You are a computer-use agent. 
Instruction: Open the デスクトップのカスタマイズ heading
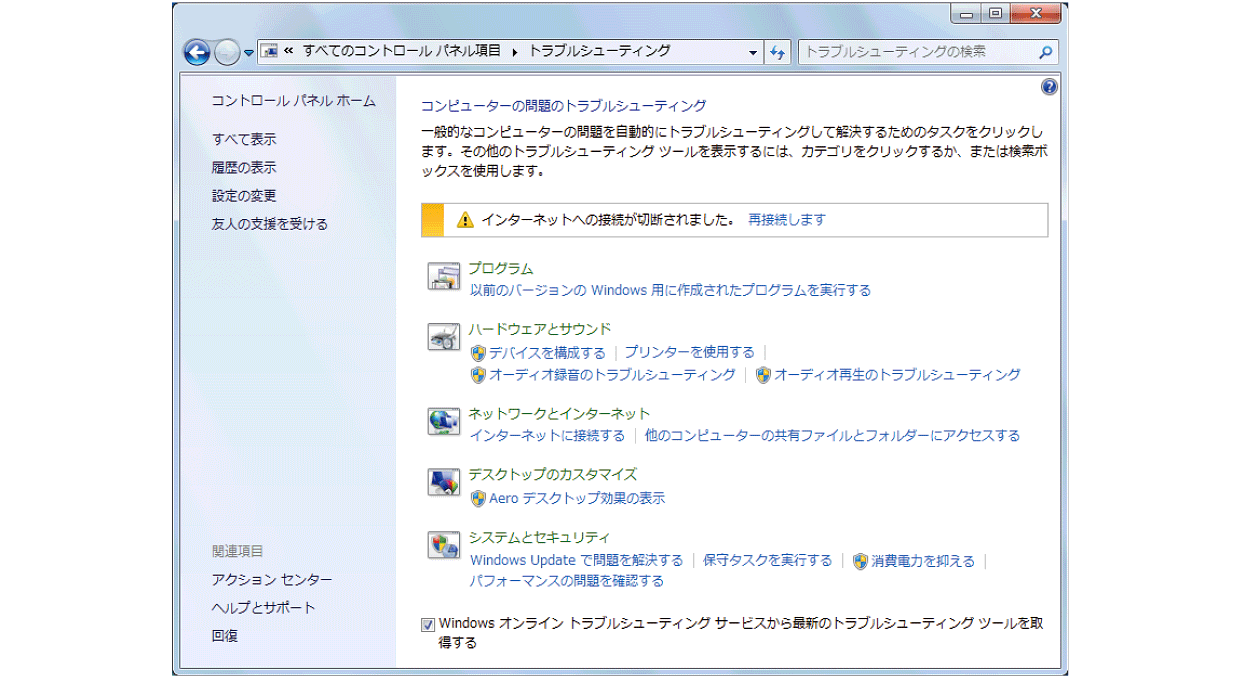point(552,475)
